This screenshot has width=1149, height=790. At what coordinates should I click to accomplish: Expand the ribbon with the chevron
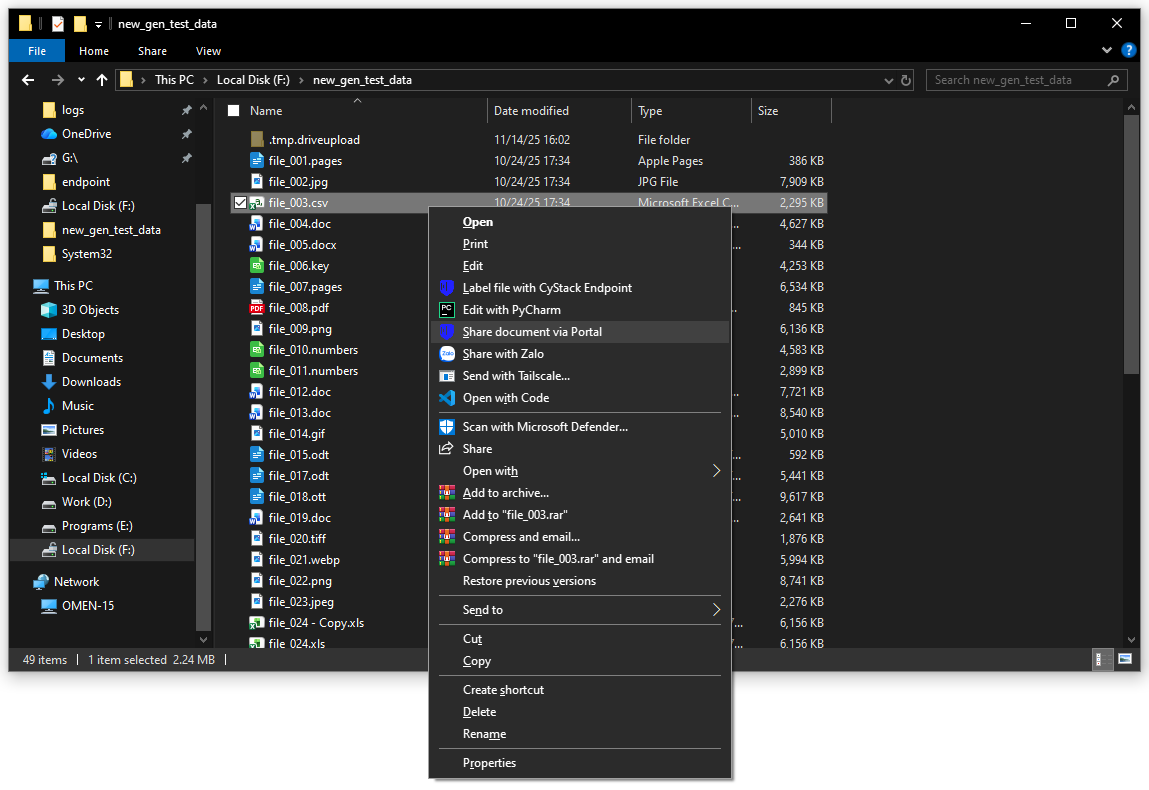1106,50
